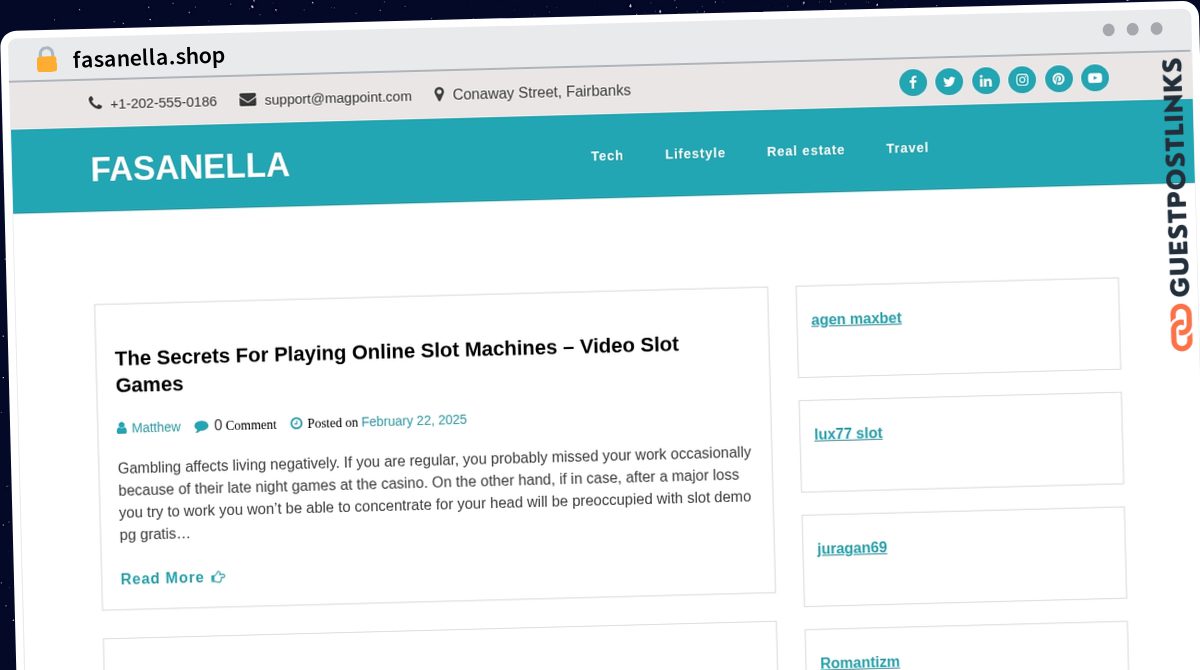Open the agen maxbet sidebar link
This screenshot has height=670, width=1200.
856,319
